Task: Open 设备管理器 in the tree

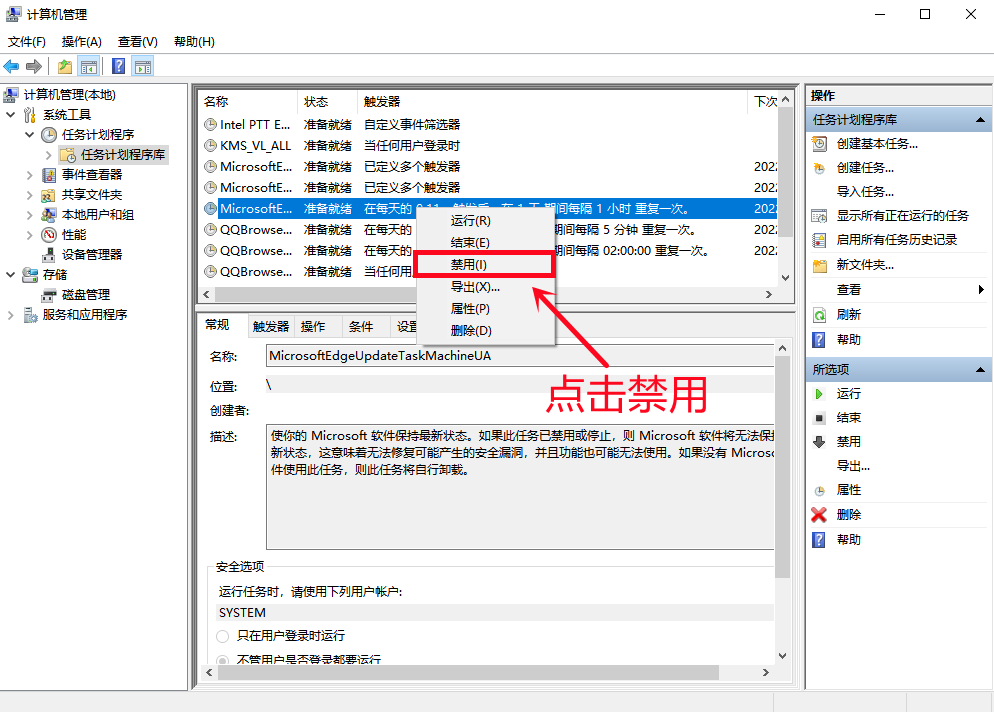Action: point(91,254)
